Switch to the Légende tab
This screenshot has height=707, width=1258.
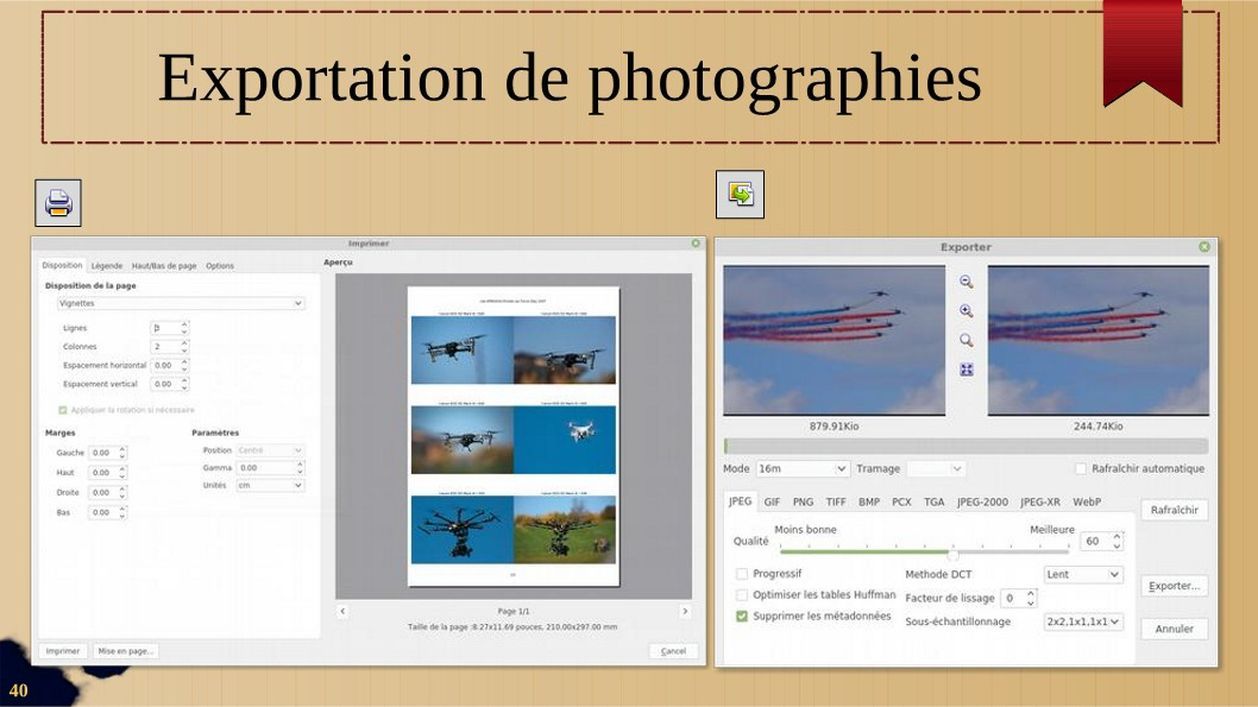point(107,266)
